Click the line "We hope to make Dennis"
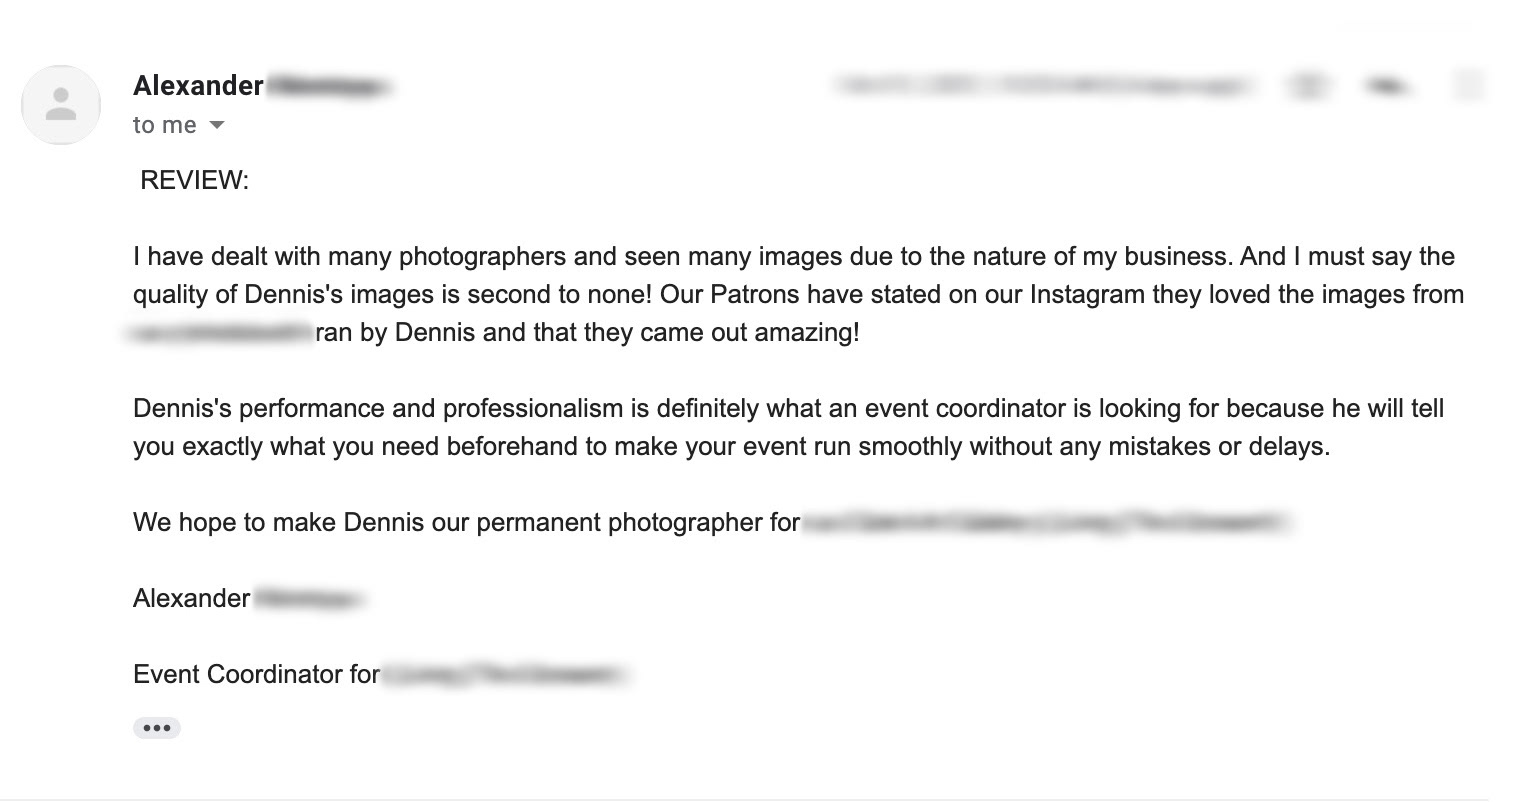The height and width of the screenshot is (802, 1516). (x=466, y=522)
